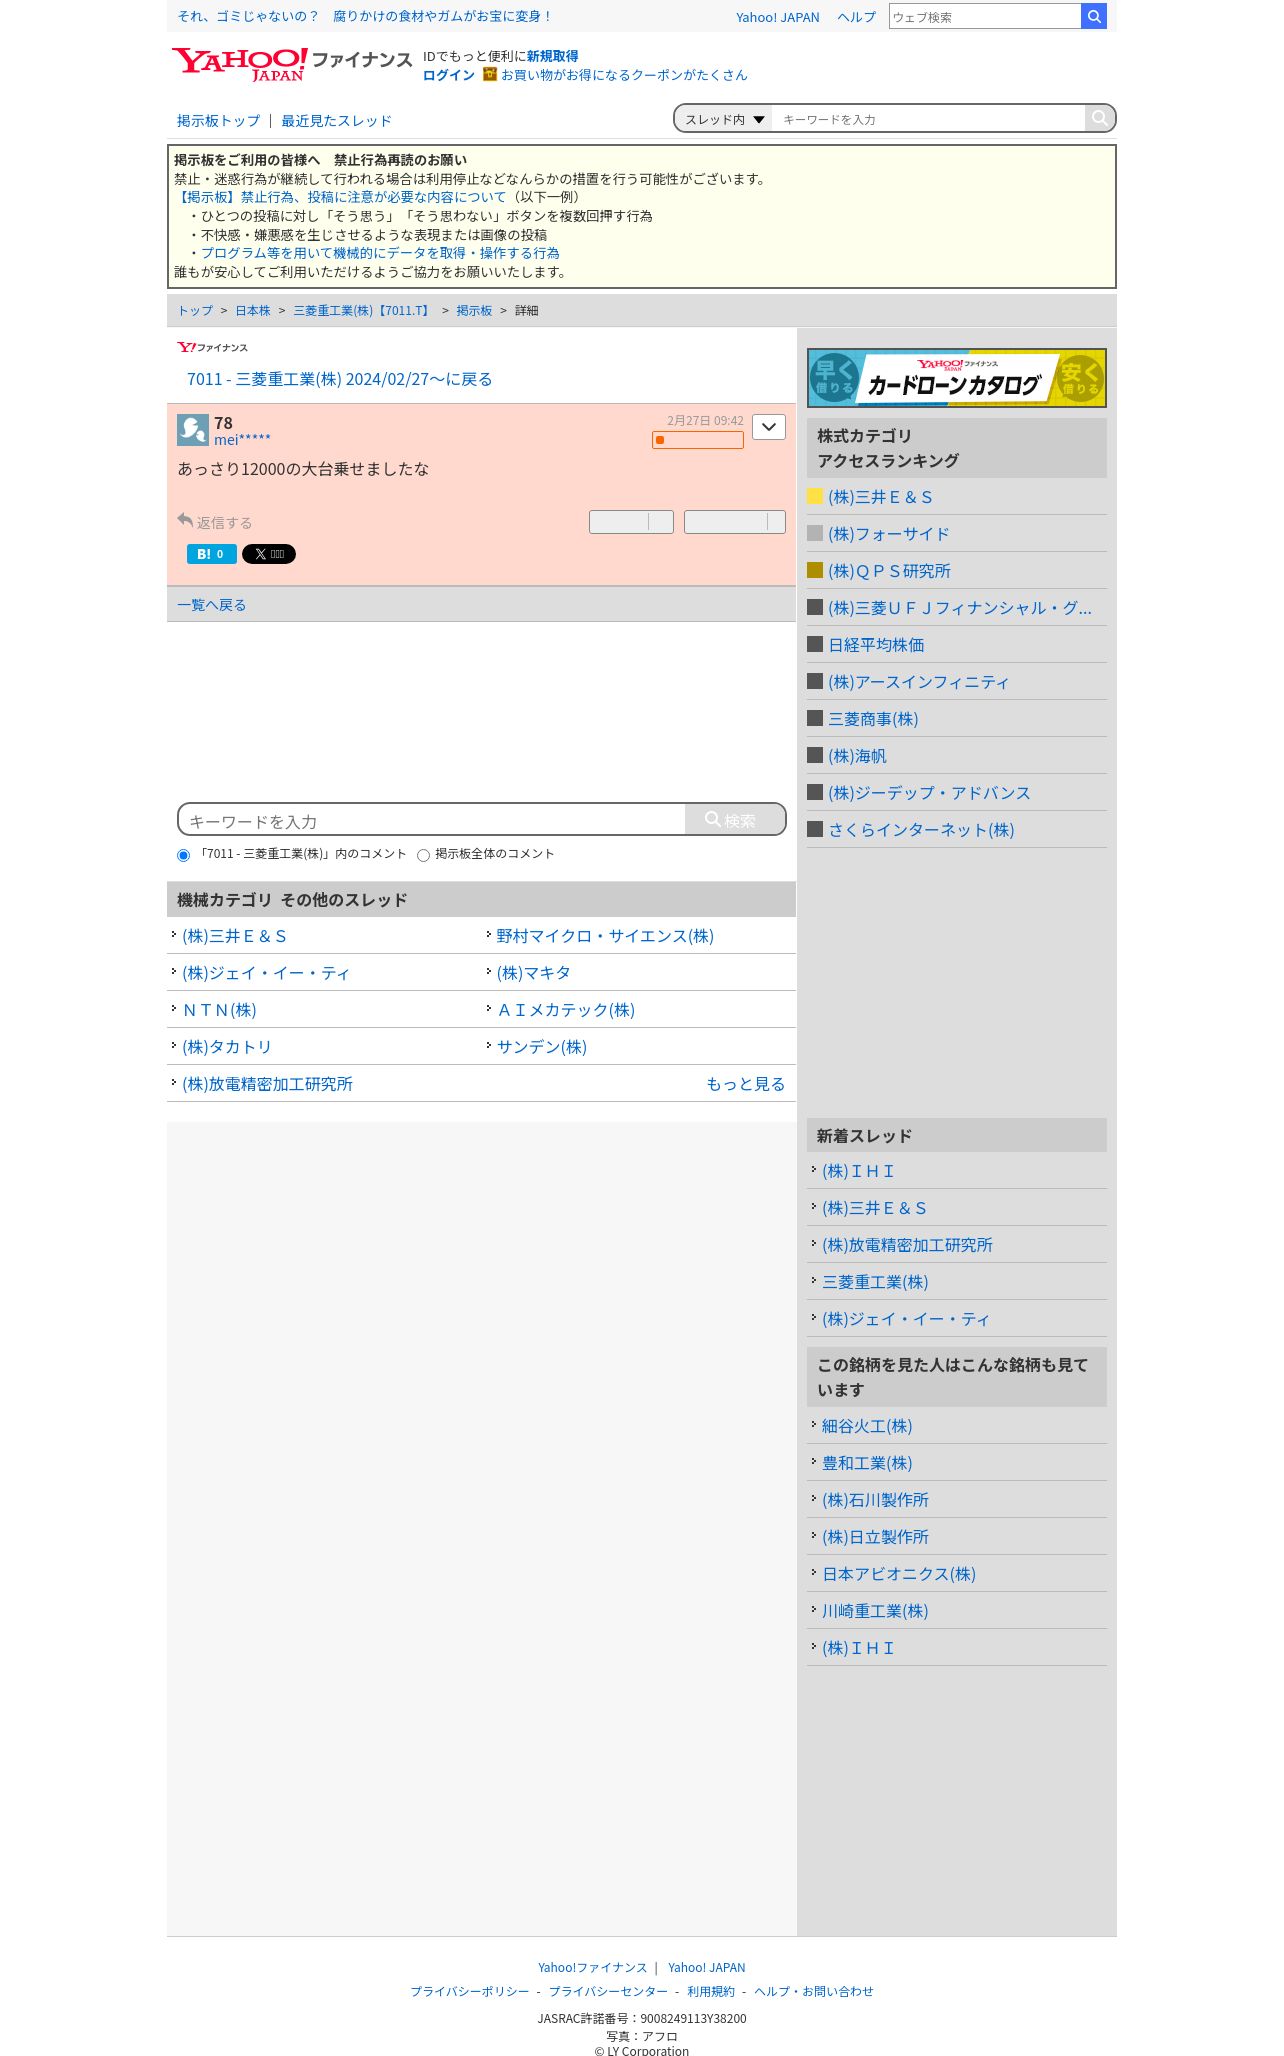Viewport: 1284px width, 2056px height.
Task: Click the coupon gift icon beside login
Action: [490, 74]
